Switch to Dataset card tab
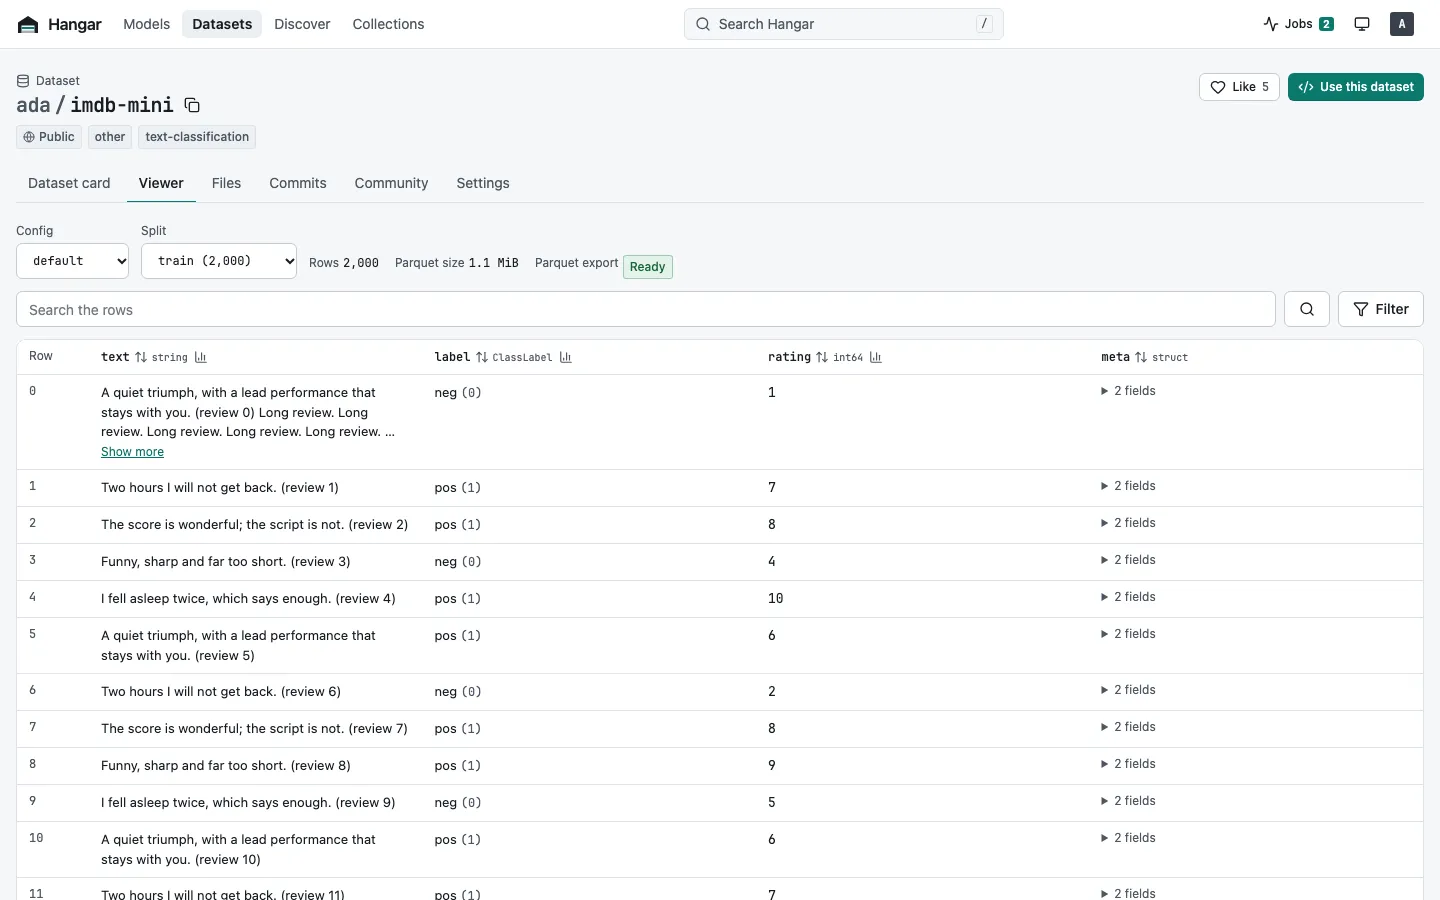This screenshot has width=1440, height=900. point(69,183)
